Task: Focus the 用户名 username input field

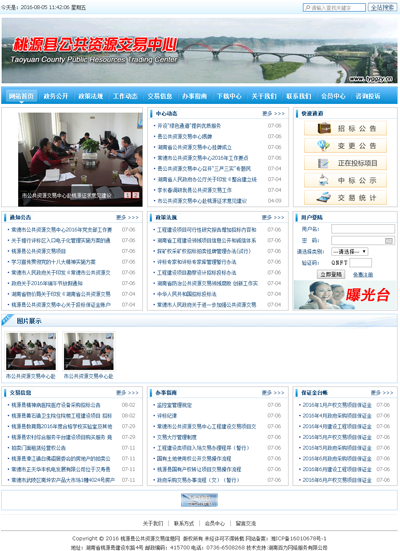Action: click(363, 229)
